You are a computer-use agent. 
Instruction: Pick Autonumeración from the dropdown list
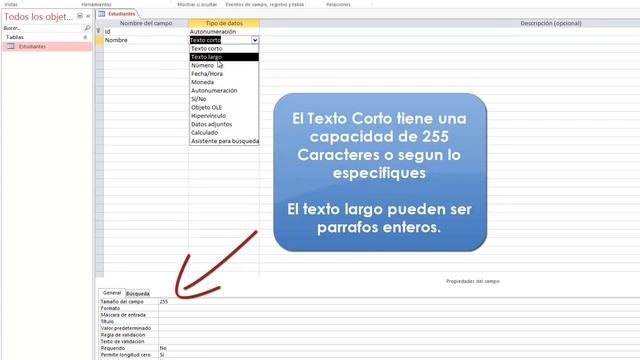point(224,91)
